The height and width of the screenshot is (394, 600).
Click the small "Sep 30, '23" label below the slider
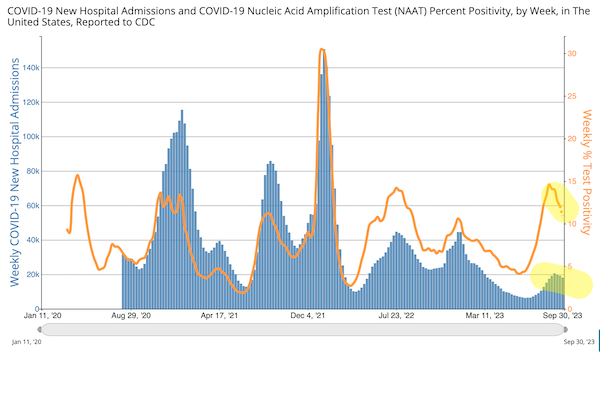coord(579,342)
